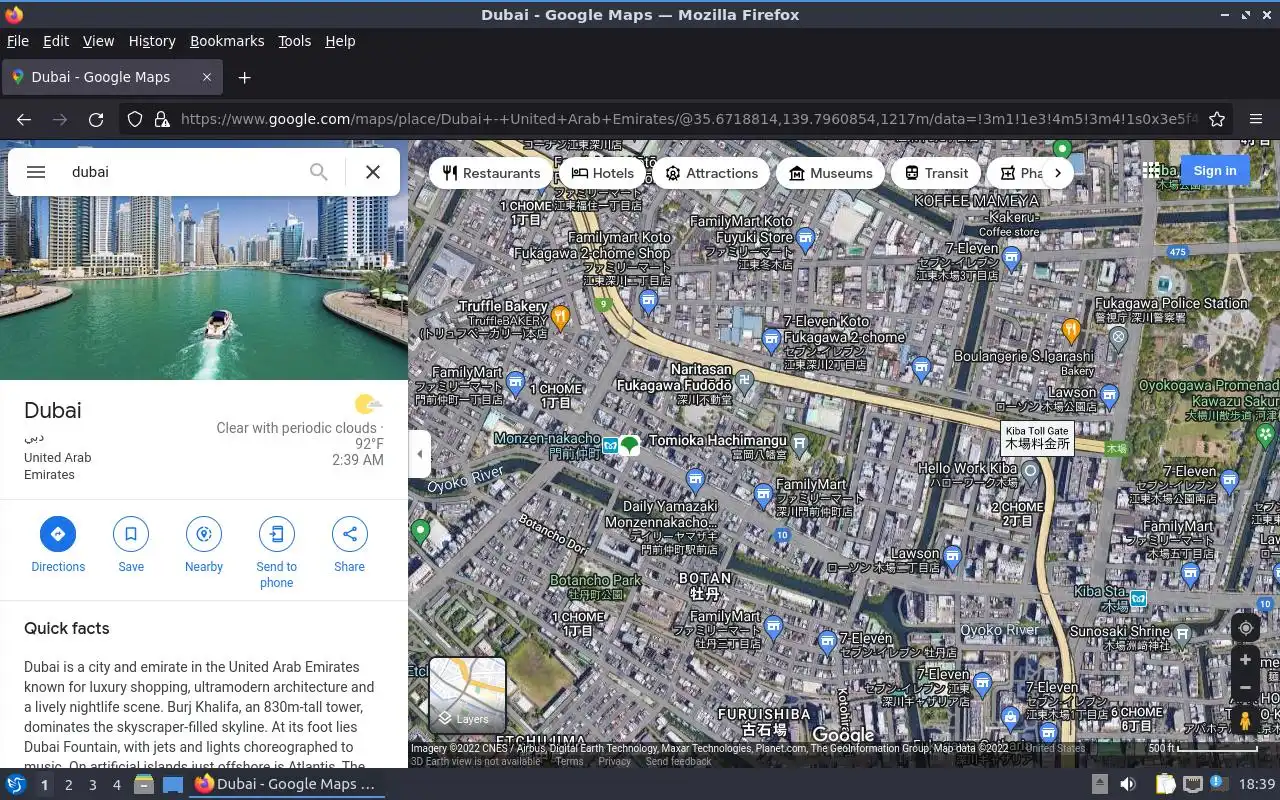Click the Share icon
The image size is (1280, 800).
(350, 534)
